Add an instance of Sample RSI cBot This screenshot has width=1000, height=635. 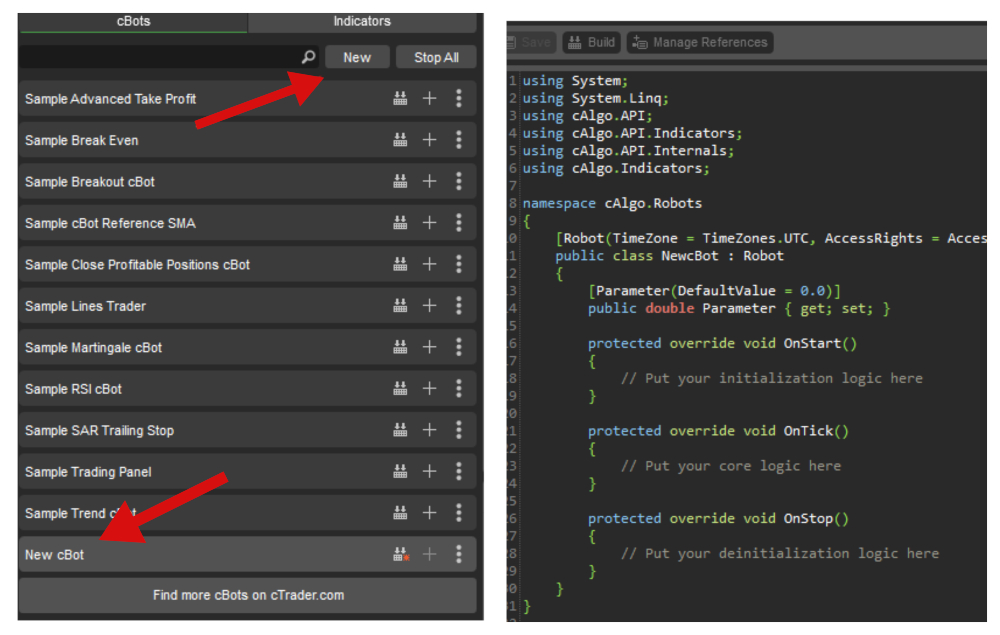(430, 388)
